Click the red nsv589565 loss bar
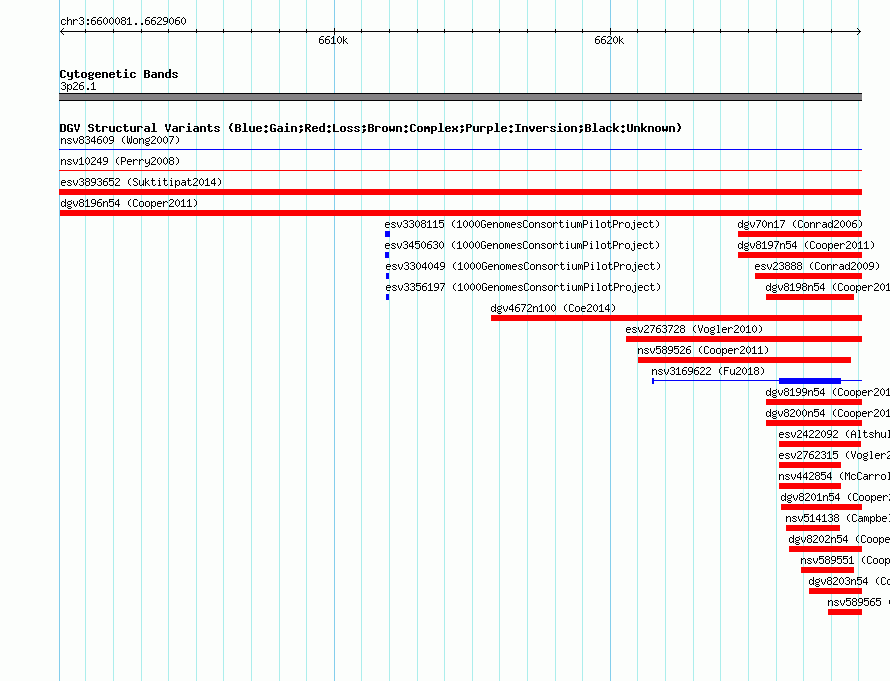 (x=845, y=612)
